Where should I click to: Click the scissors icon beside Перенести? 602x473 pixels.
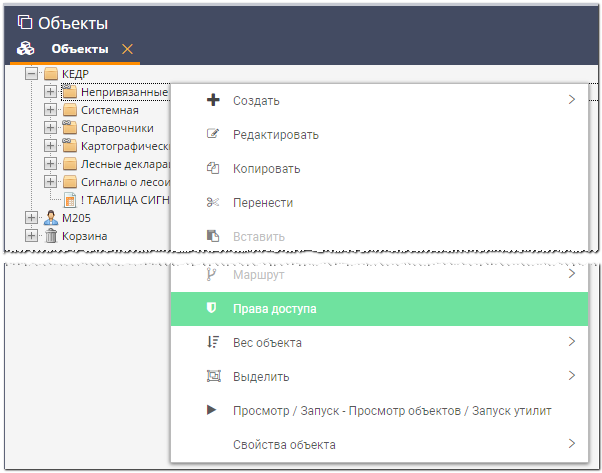[212, 202]
